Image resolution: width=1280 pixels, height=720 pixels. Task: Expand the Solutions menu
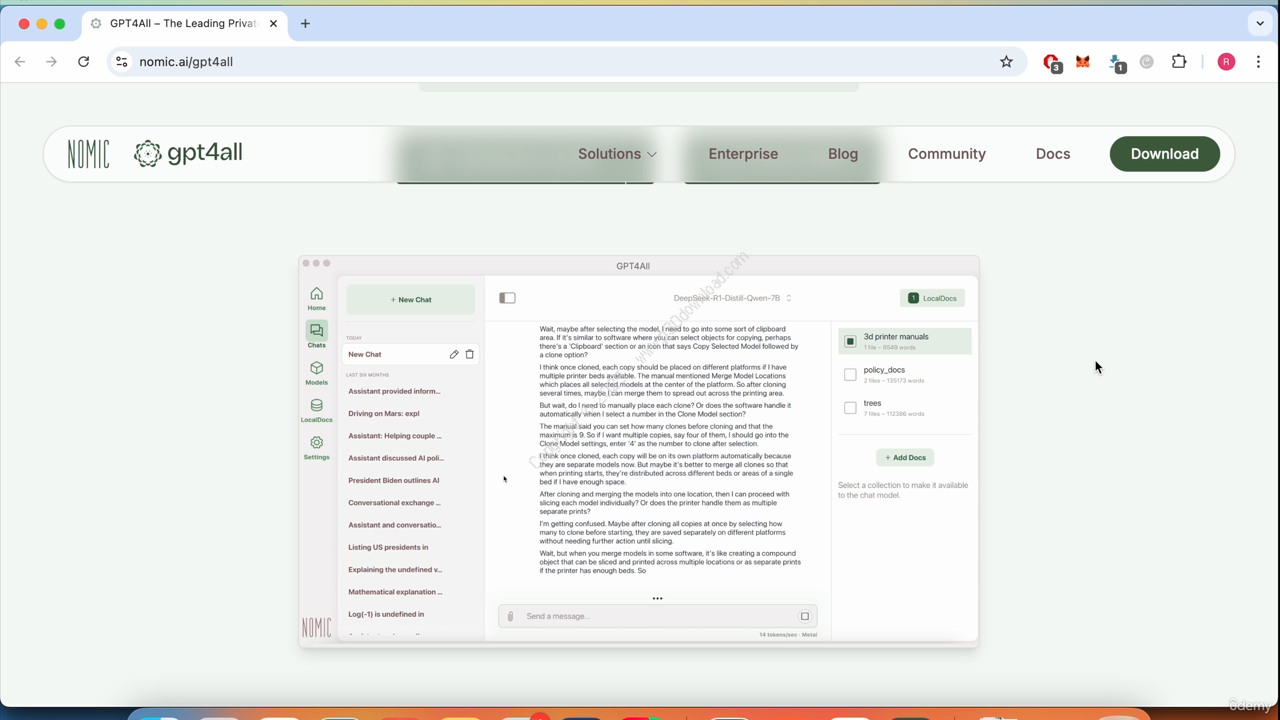617,154
